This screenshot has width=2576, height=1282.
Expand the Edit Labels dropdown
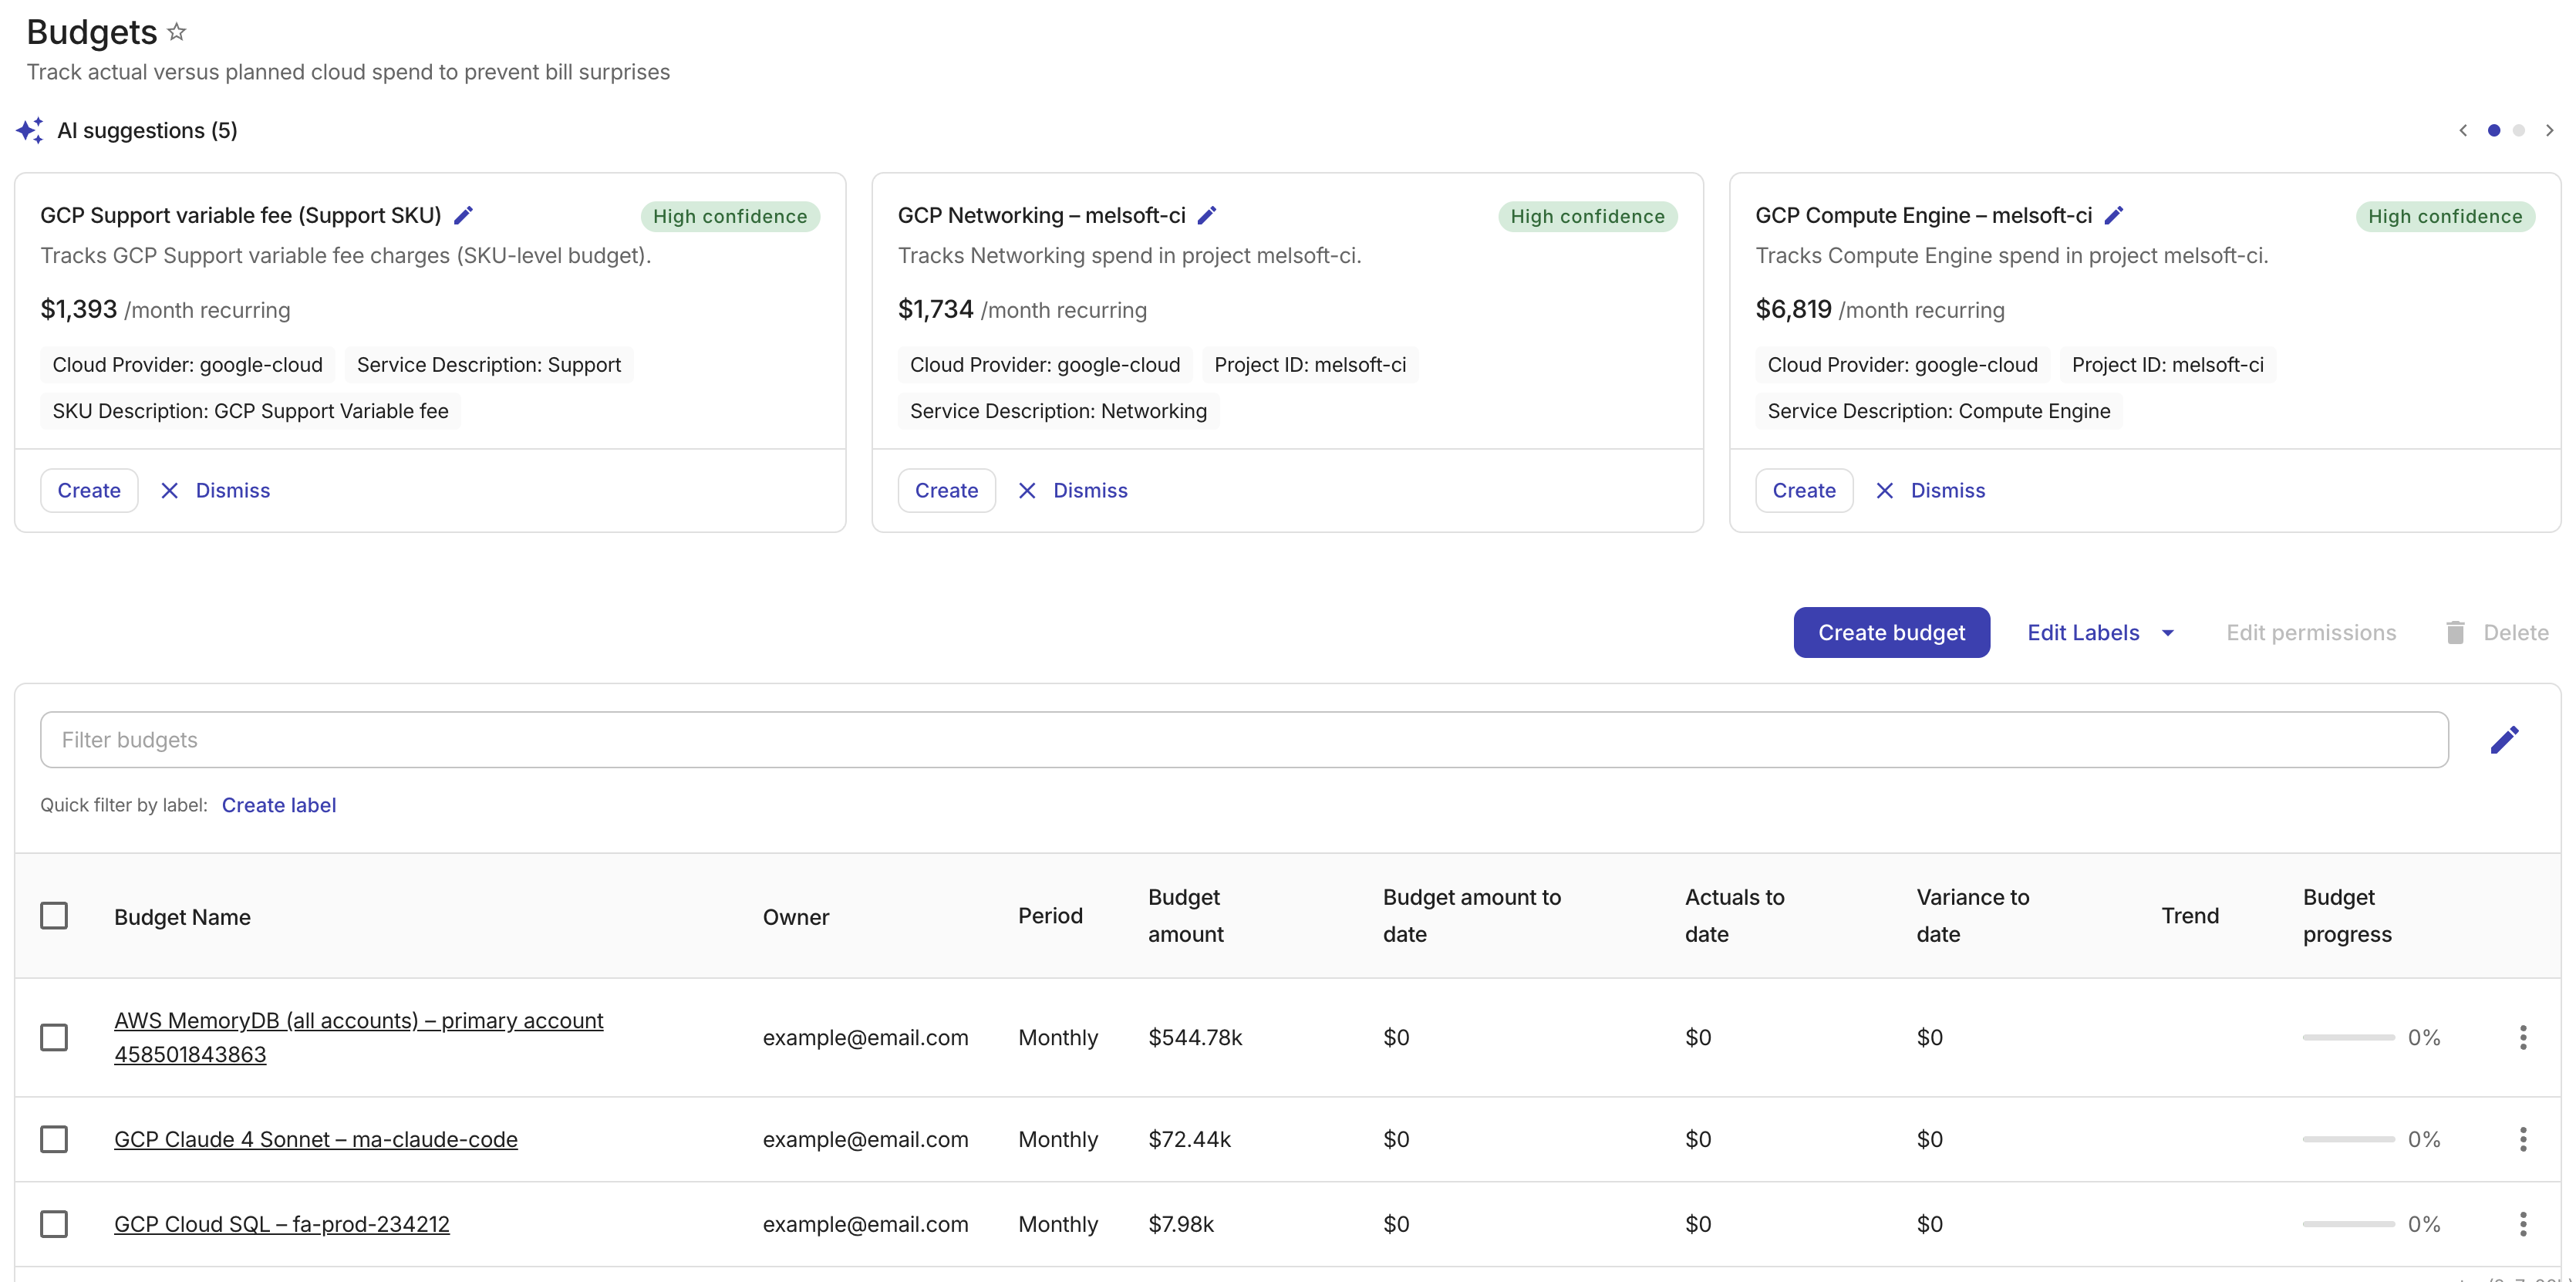[2101, 632]
